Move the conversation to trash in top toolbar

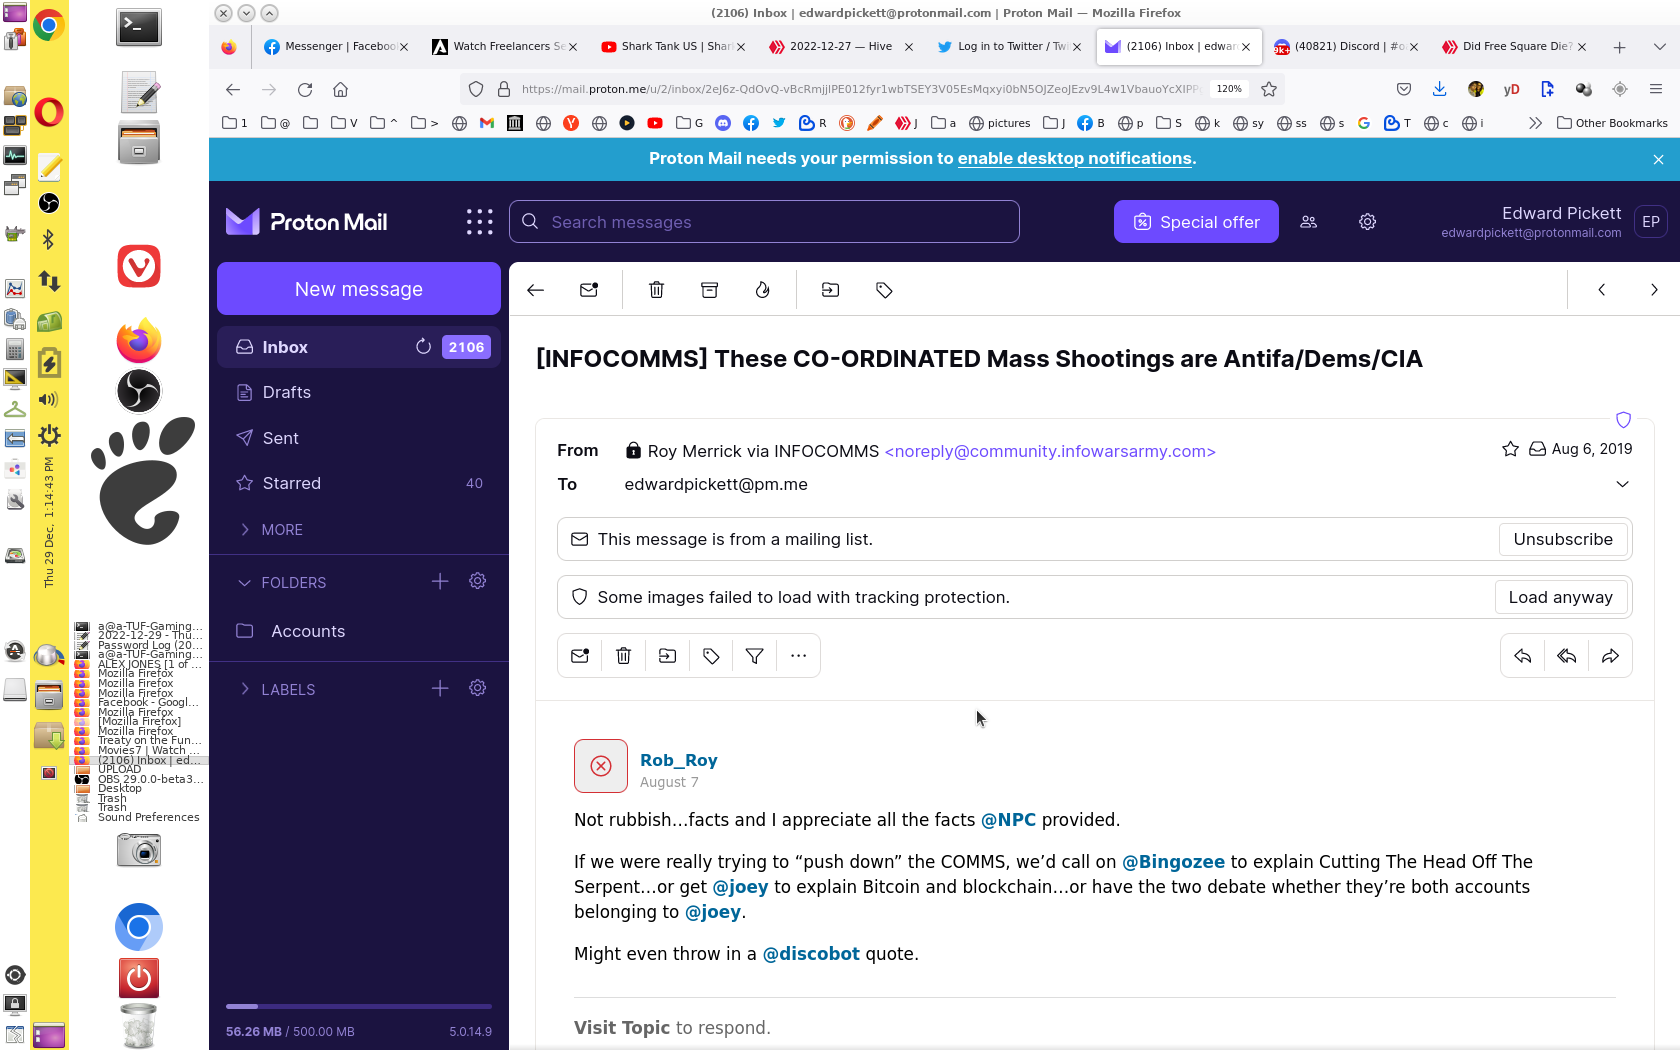pos(656,290)
